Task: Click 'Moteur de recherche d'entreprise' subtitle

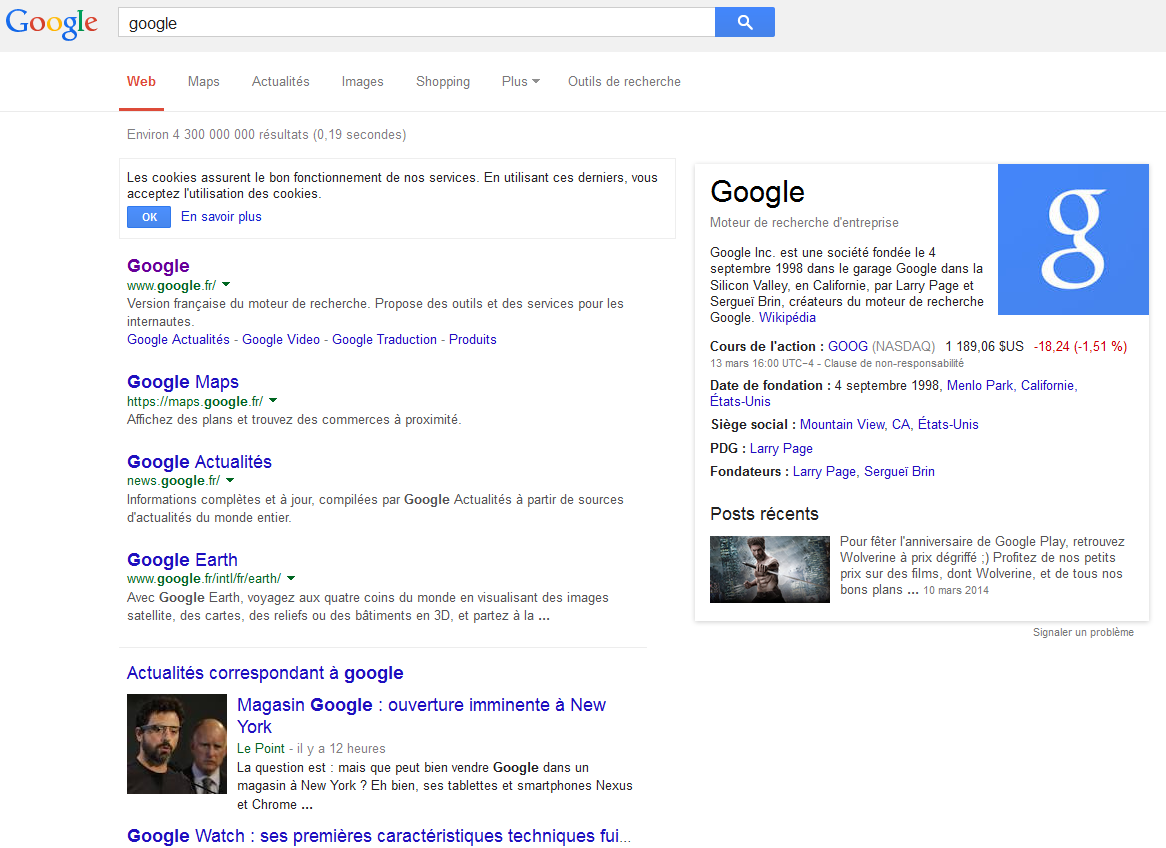Action: [804, 222]
